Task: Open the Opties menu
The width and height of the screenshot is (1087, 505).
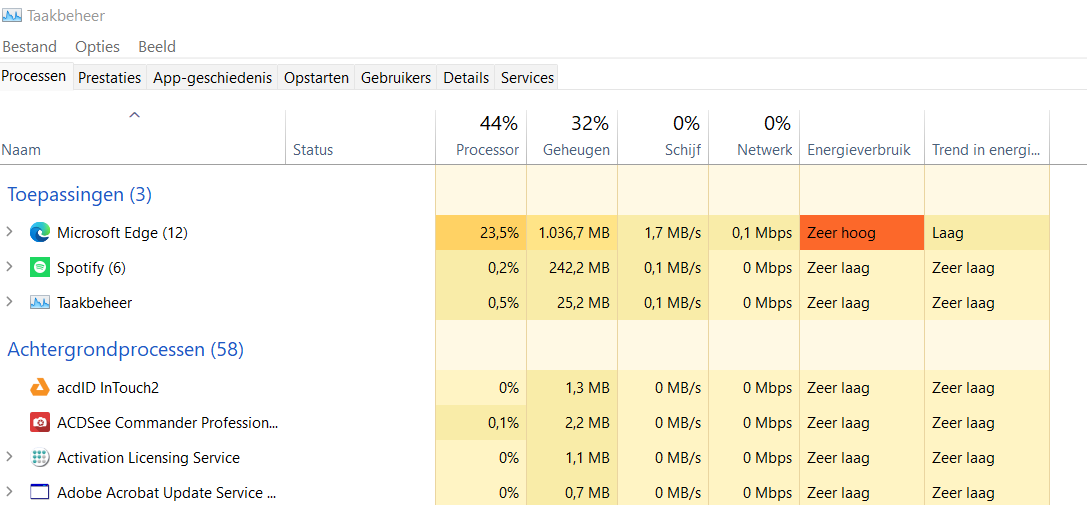Action: [98, 46]
